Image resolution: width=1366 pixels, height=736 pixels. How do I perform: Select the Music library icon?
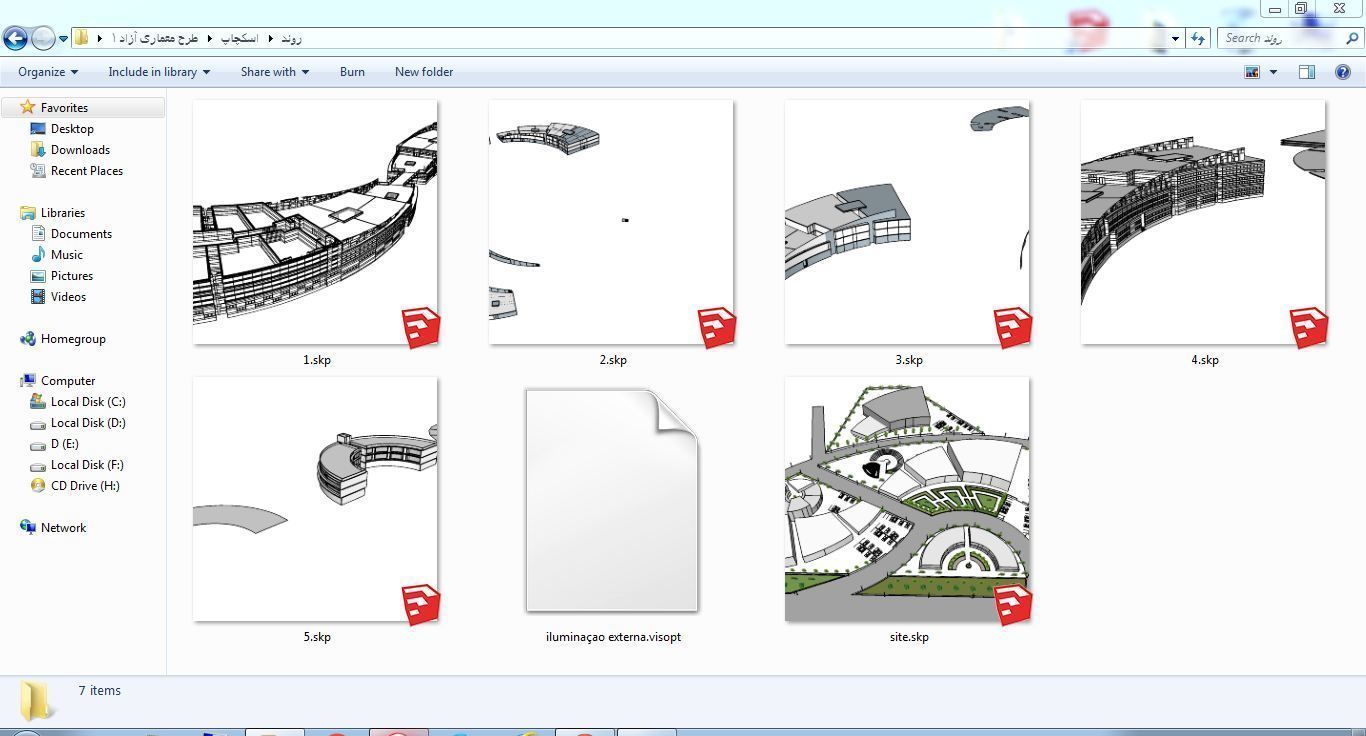click(x=38, y=255)
